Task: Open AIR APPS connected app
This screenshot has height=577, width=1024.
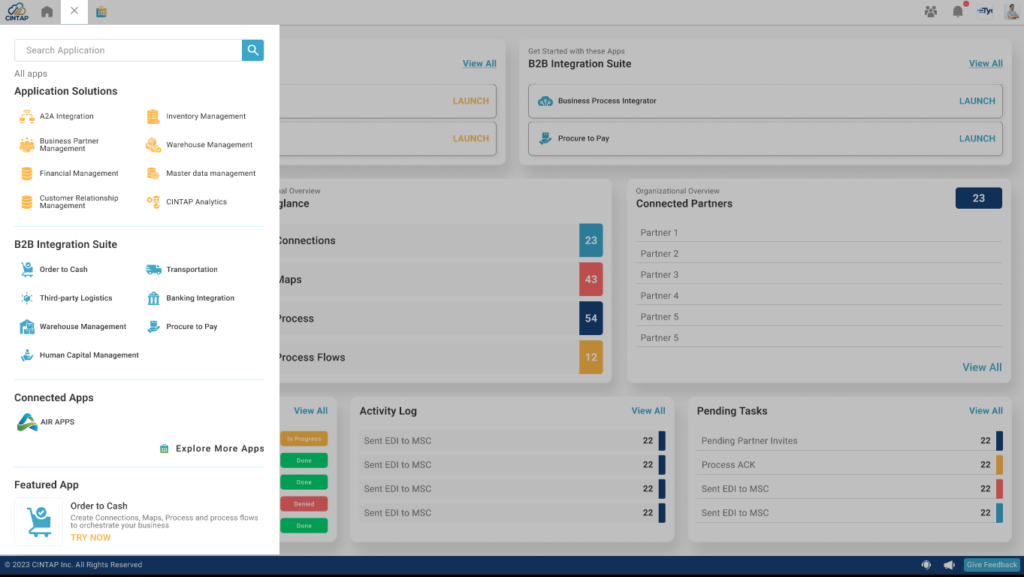Action: click(45, 422)
